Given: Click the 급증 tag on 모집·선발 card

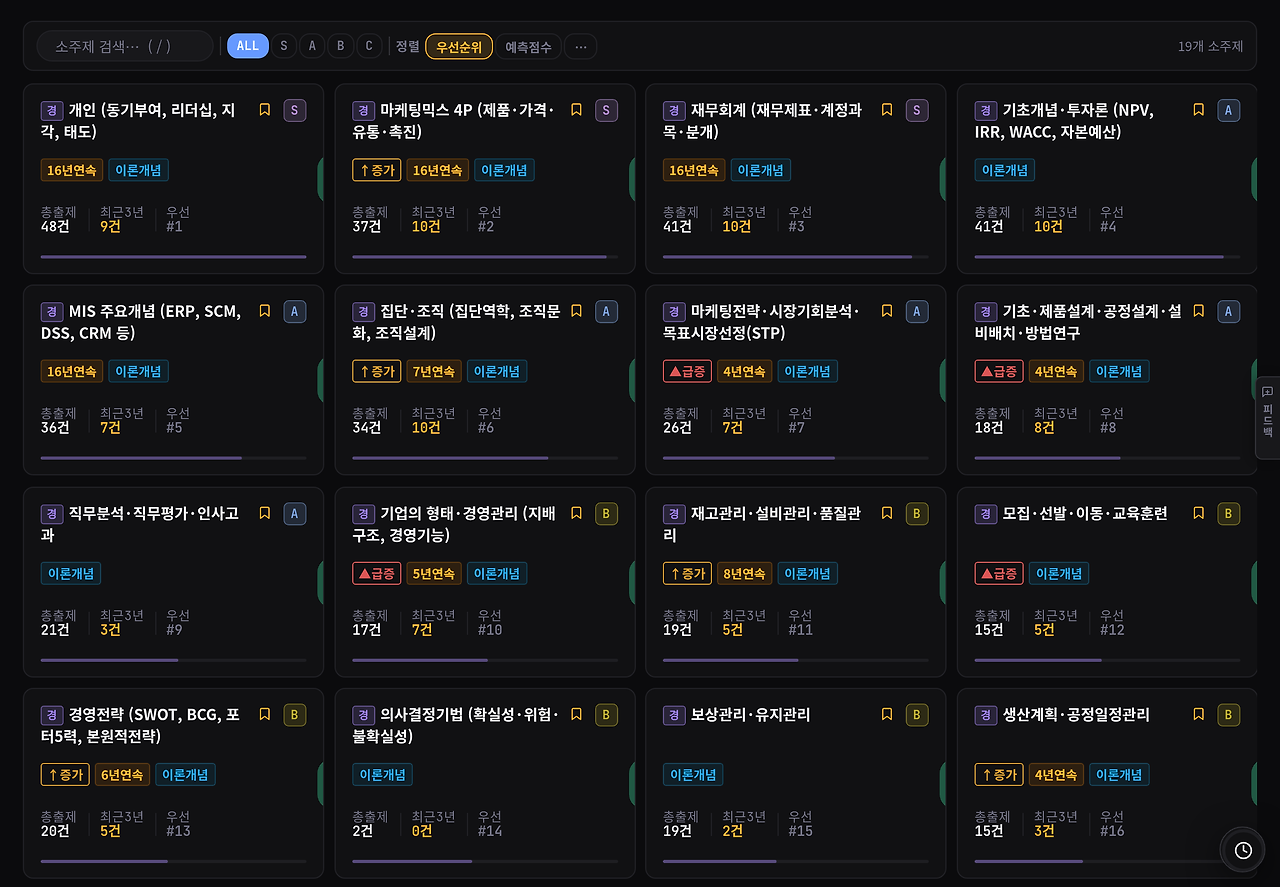Looking at the screenshot, I should point(999,574).
